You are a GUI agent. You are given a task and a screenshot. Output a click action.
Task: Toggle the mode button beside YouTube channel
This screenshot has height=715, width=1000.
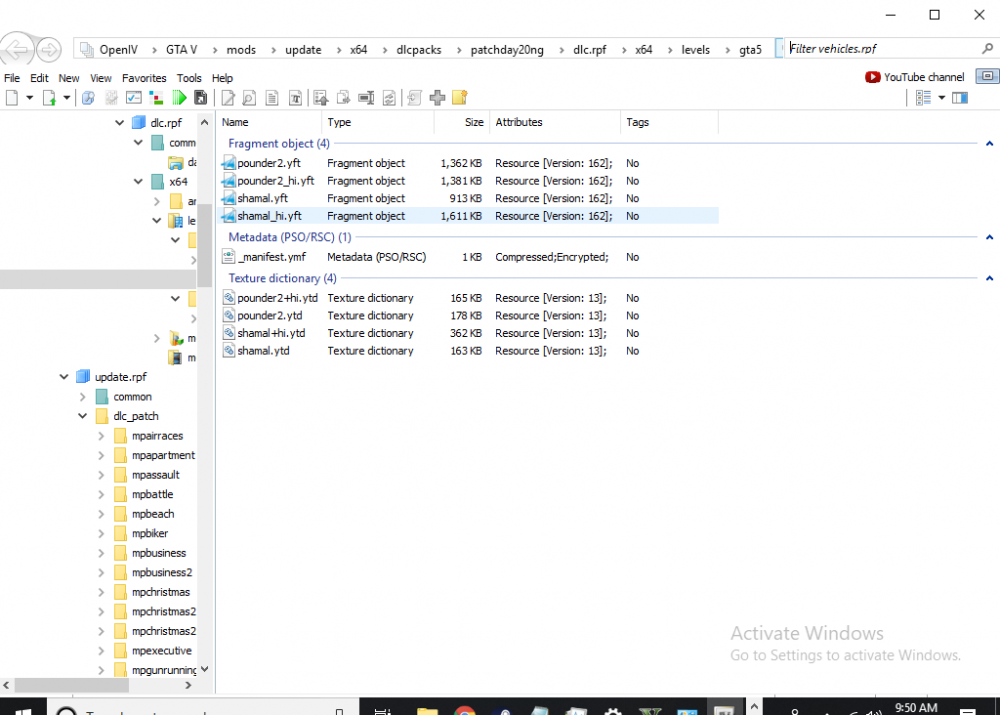(987, 76)
